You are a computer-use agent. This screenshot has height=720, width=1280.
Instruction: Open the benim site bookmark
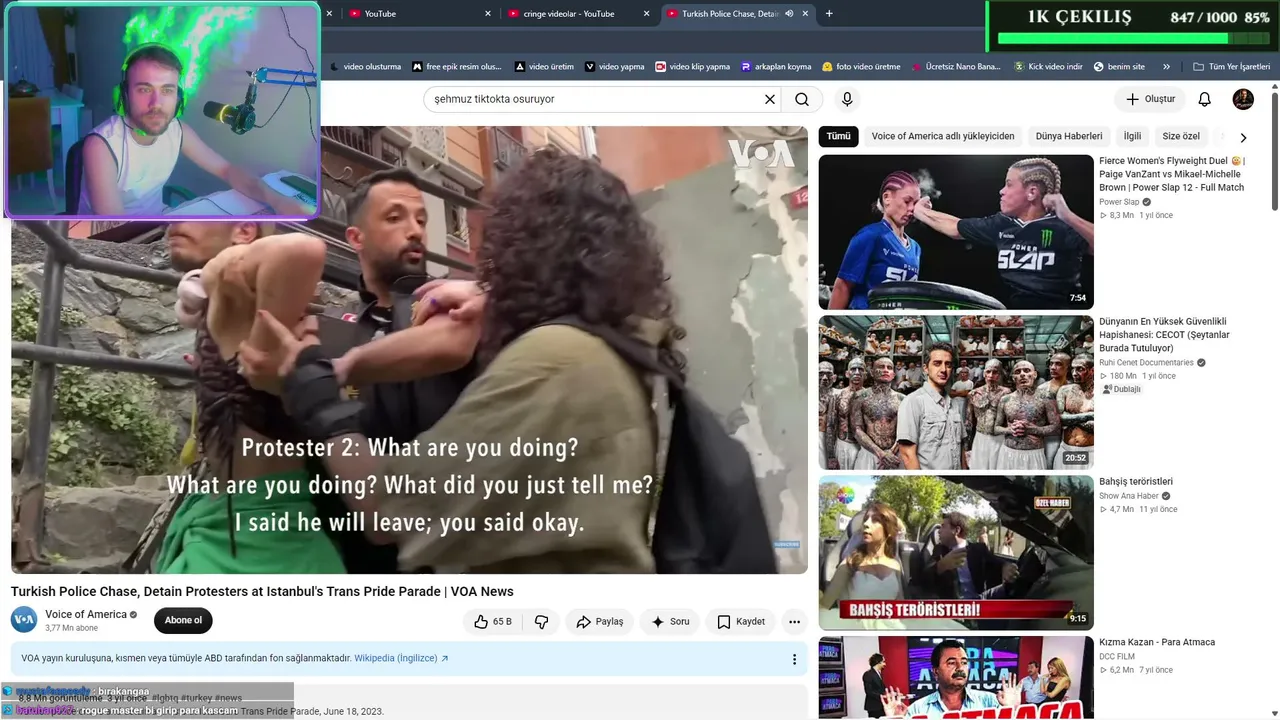tap(1119, 67)
